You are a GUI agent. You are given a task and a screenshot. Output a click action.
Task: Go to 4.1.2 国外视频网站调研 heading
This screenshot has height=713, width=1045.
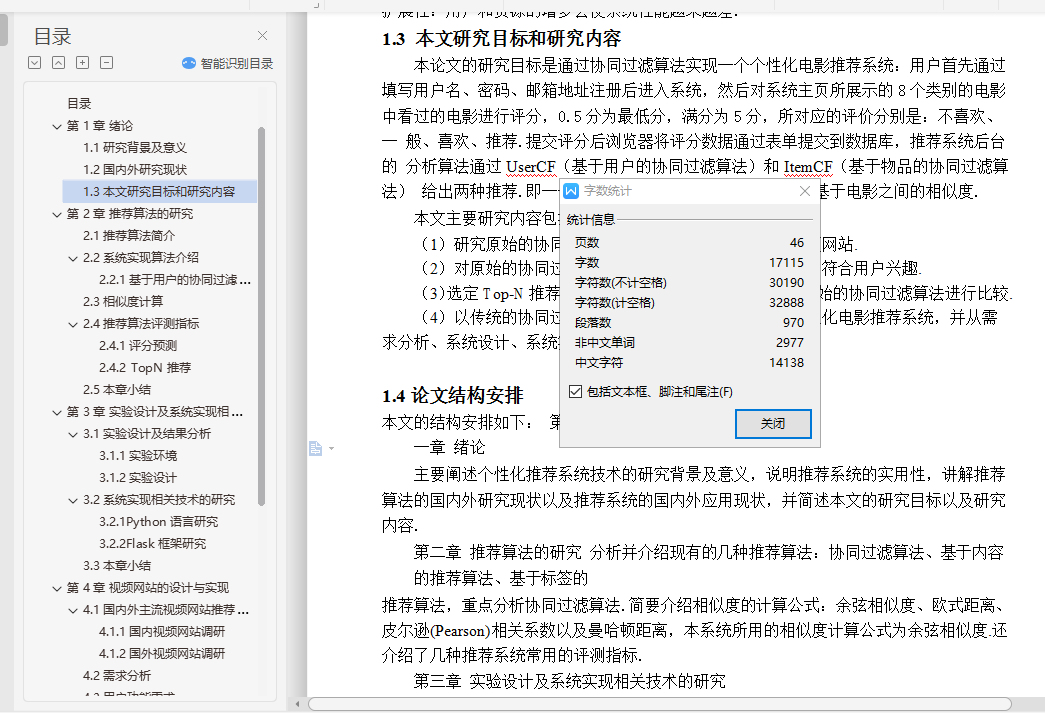click(x=162, y=653)
